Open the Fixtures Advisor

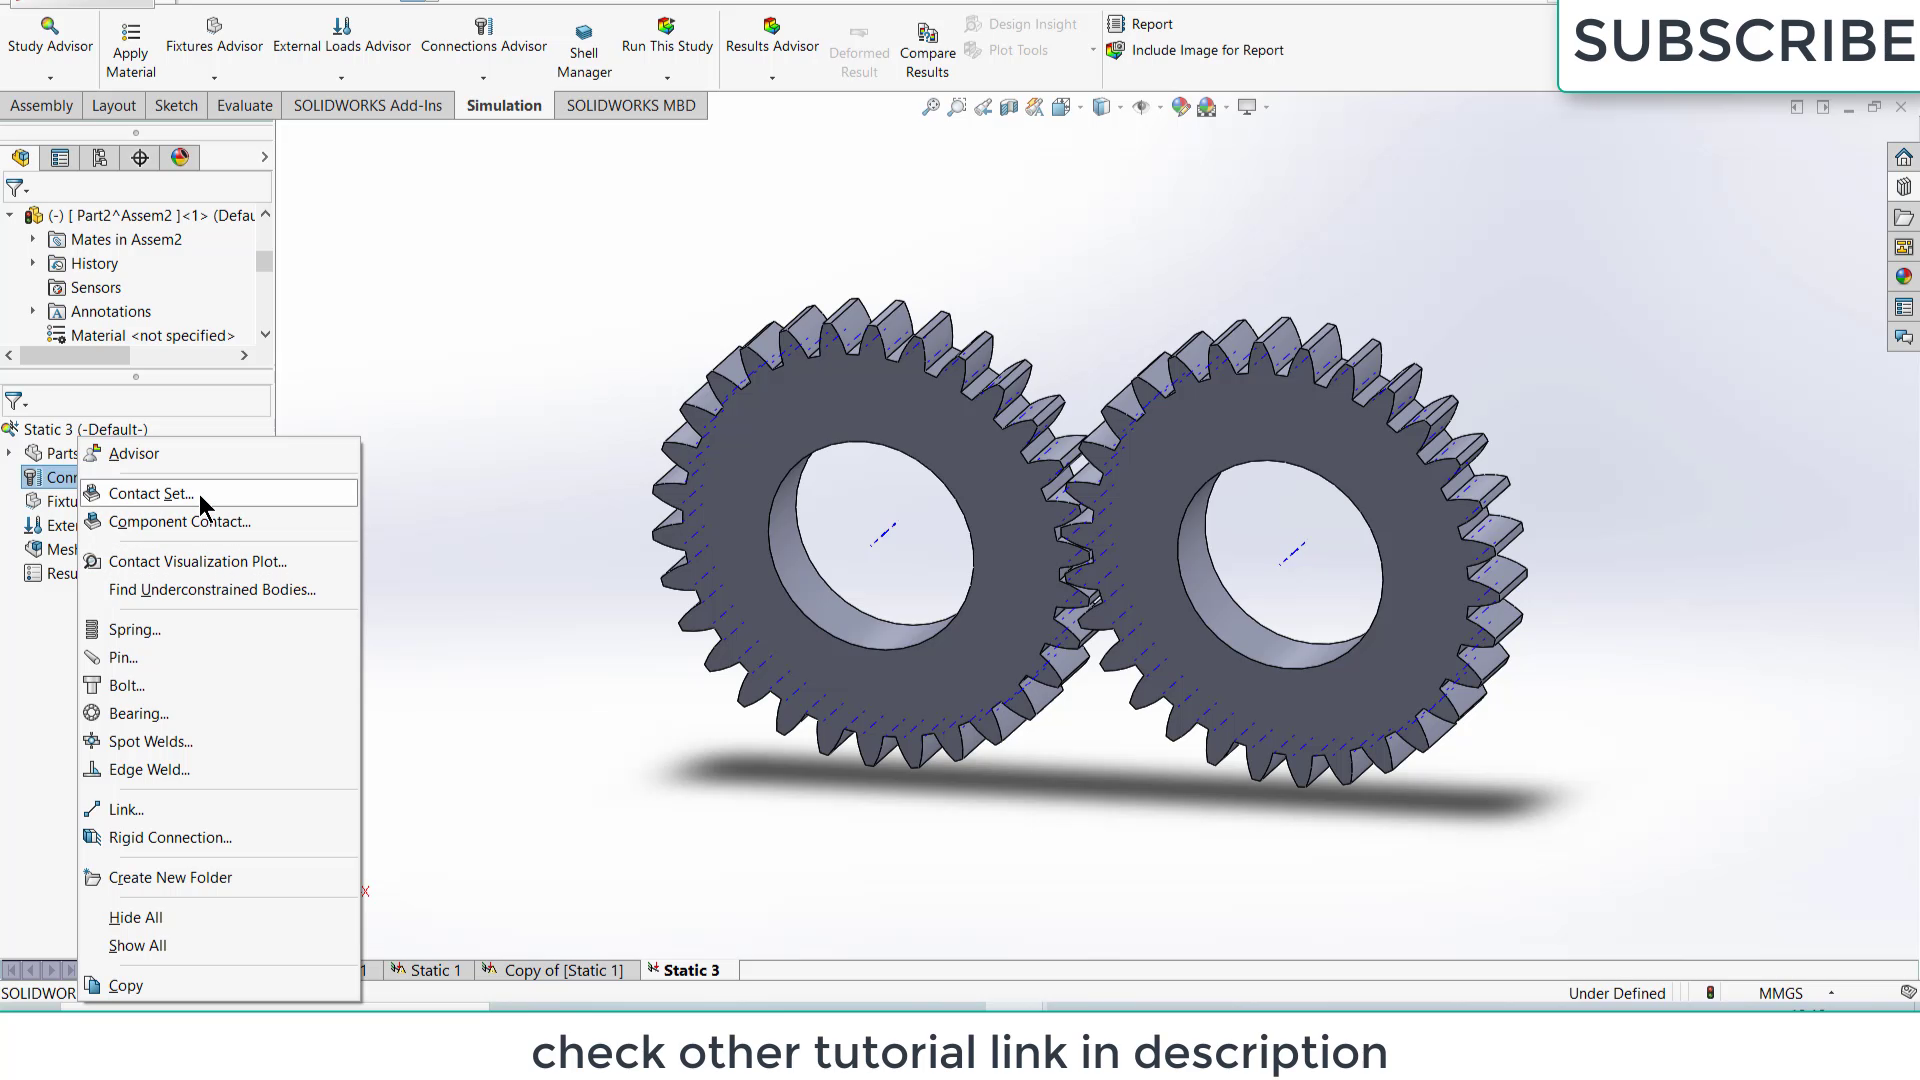(x=213, y=40)
